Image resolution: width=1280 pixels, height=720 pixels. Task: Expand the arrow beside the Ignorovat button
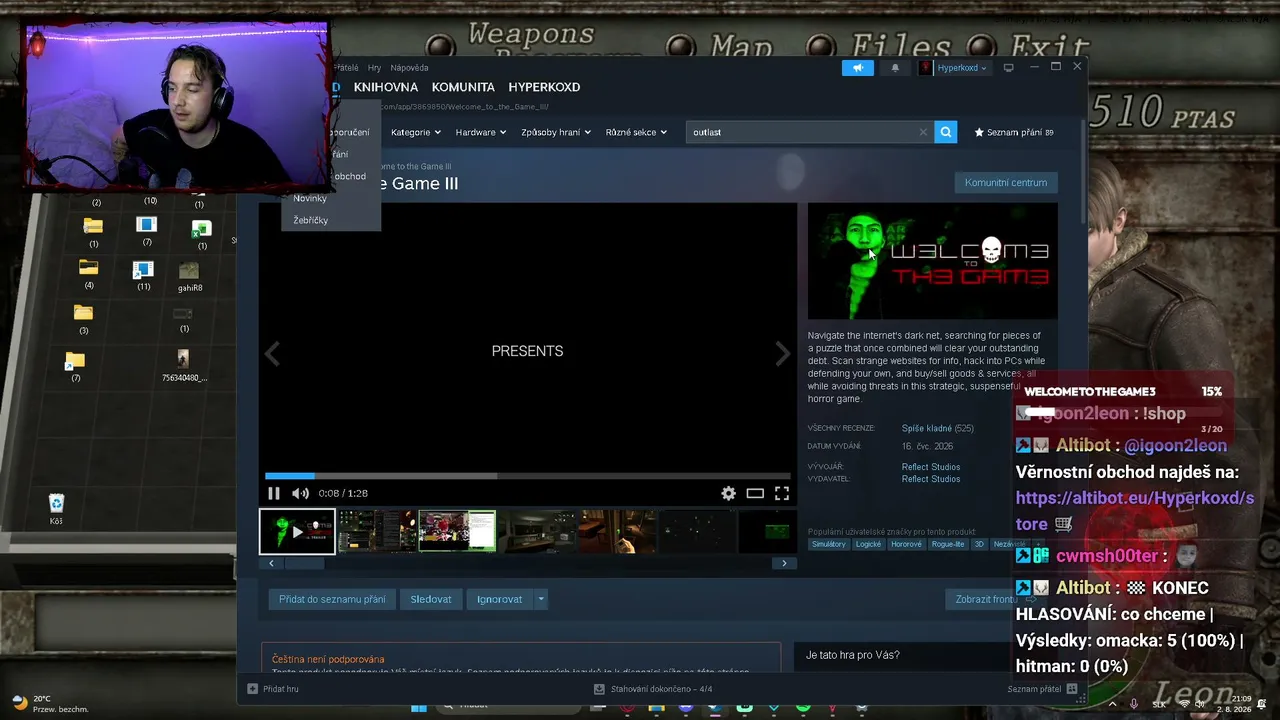pos(541,599)
